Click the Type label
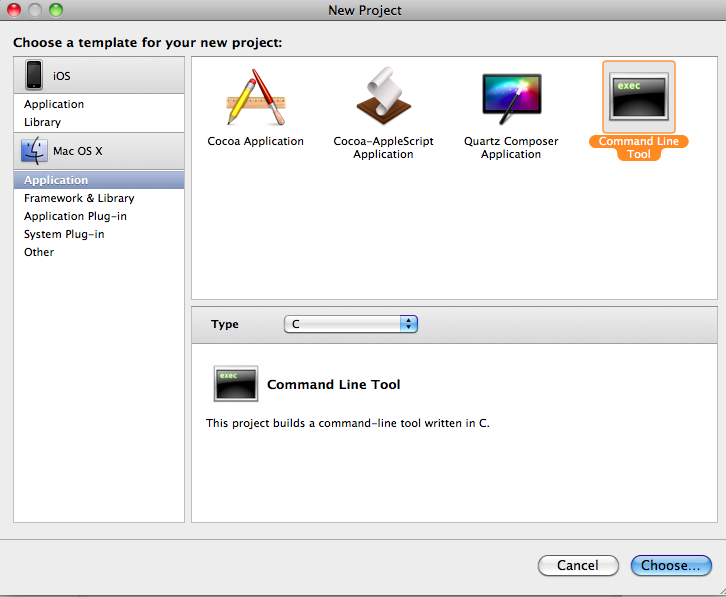This screenshot has height=597, width=726. (x=225, y=324)
